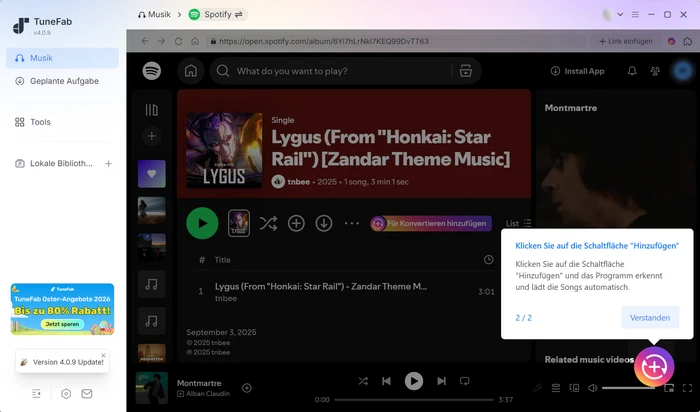
Task: Click the Spotify URL address field
Action: tap(395, 41)
